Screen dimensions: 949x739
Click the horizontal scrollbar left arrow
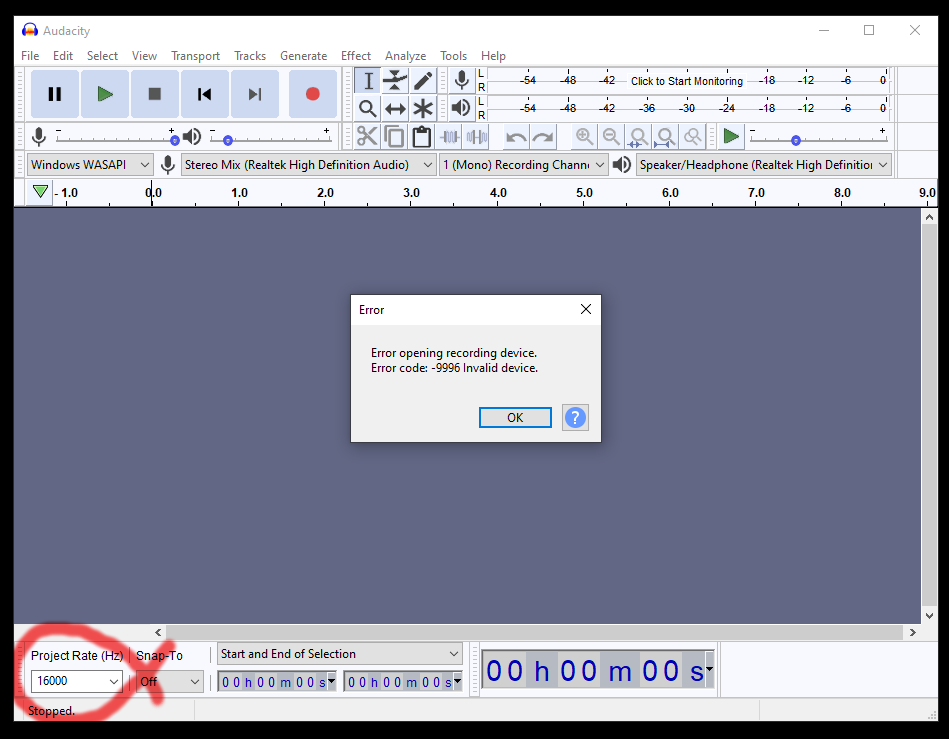pos(158,632)
